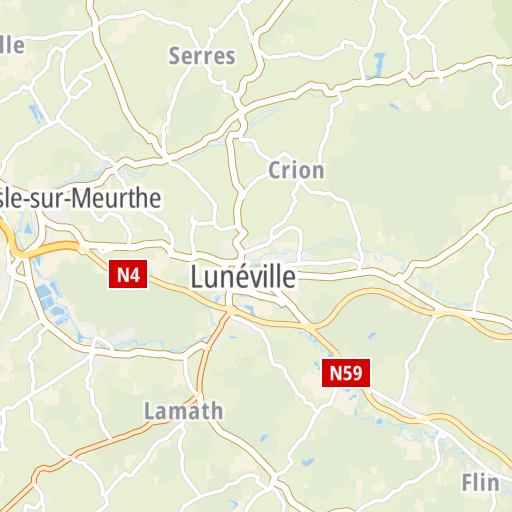The image size is (512, 512).
Task: Click the highway interchange west of the N4 shield
Action: 20,255
